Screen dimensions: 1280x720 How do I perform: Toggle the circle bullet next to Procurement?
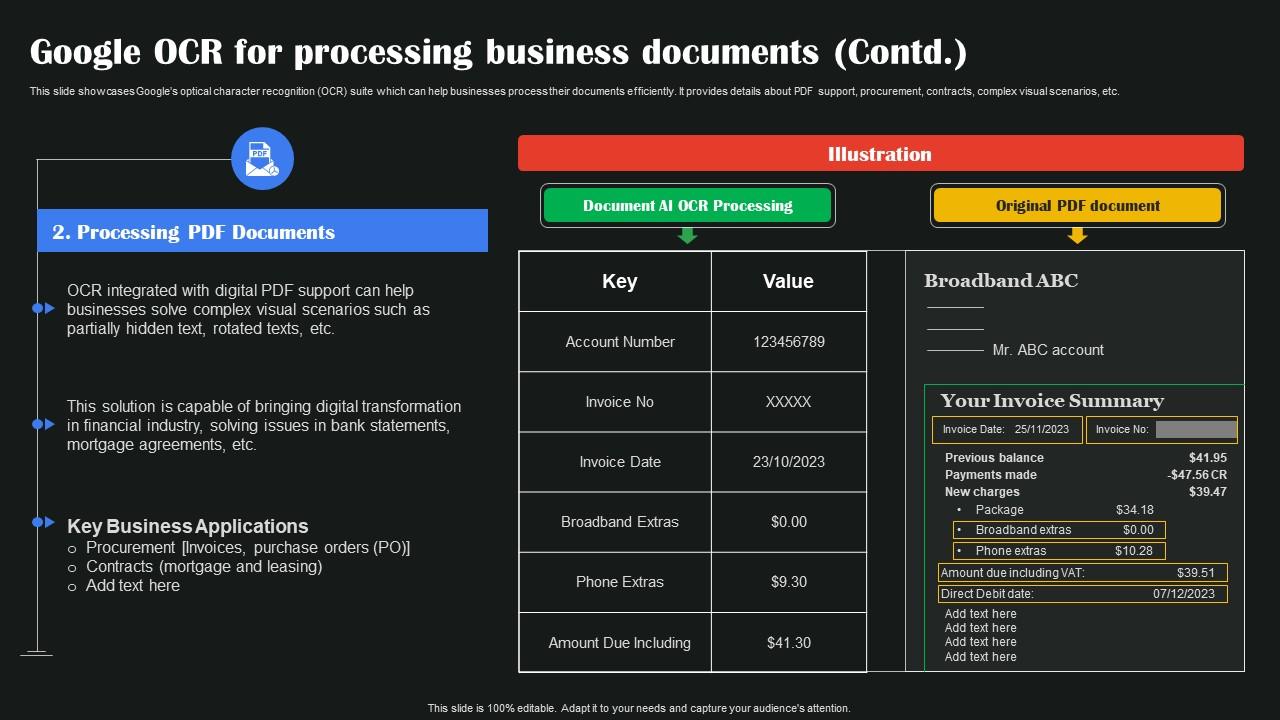pos(74,548)
